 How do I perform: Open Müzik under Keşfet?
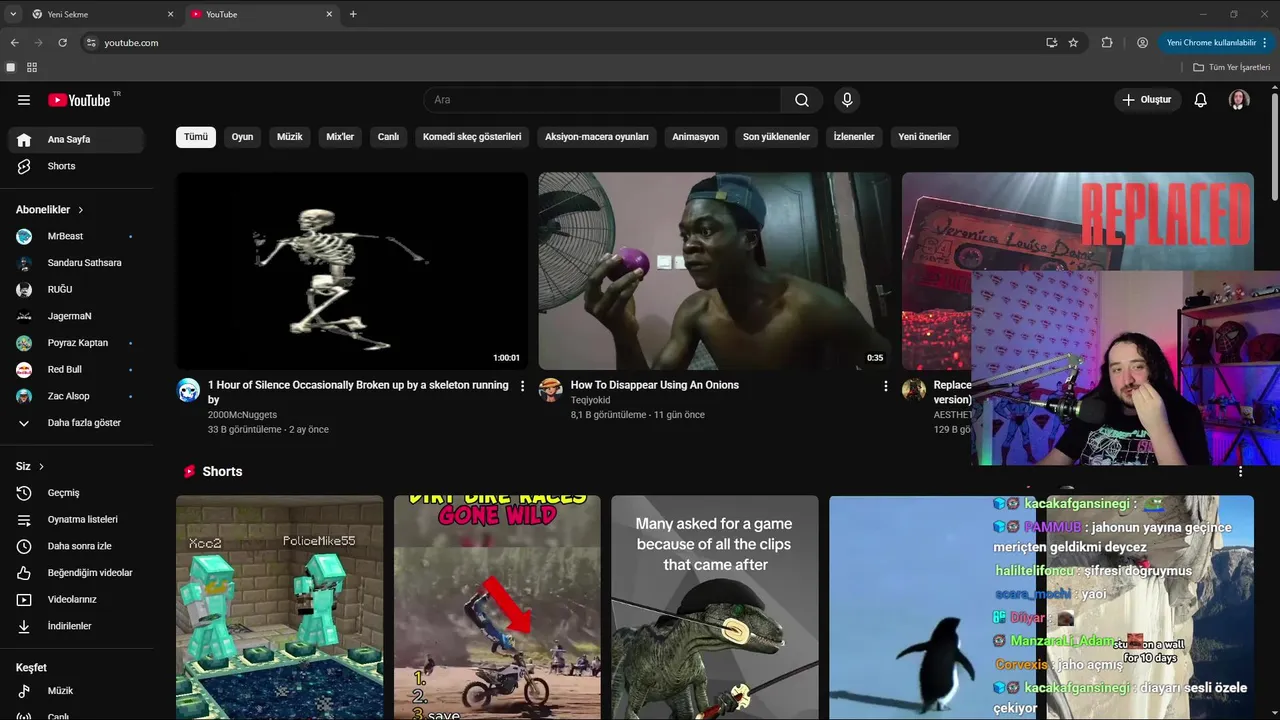click(x=76, y=691)
